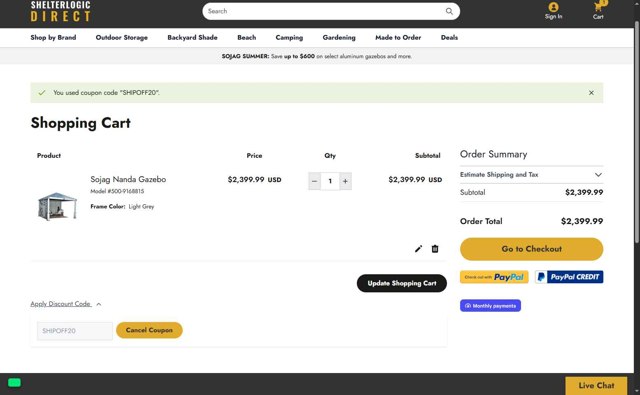Open the Cart icon in header
Screen dimensions: 640x395
point(598,11)
